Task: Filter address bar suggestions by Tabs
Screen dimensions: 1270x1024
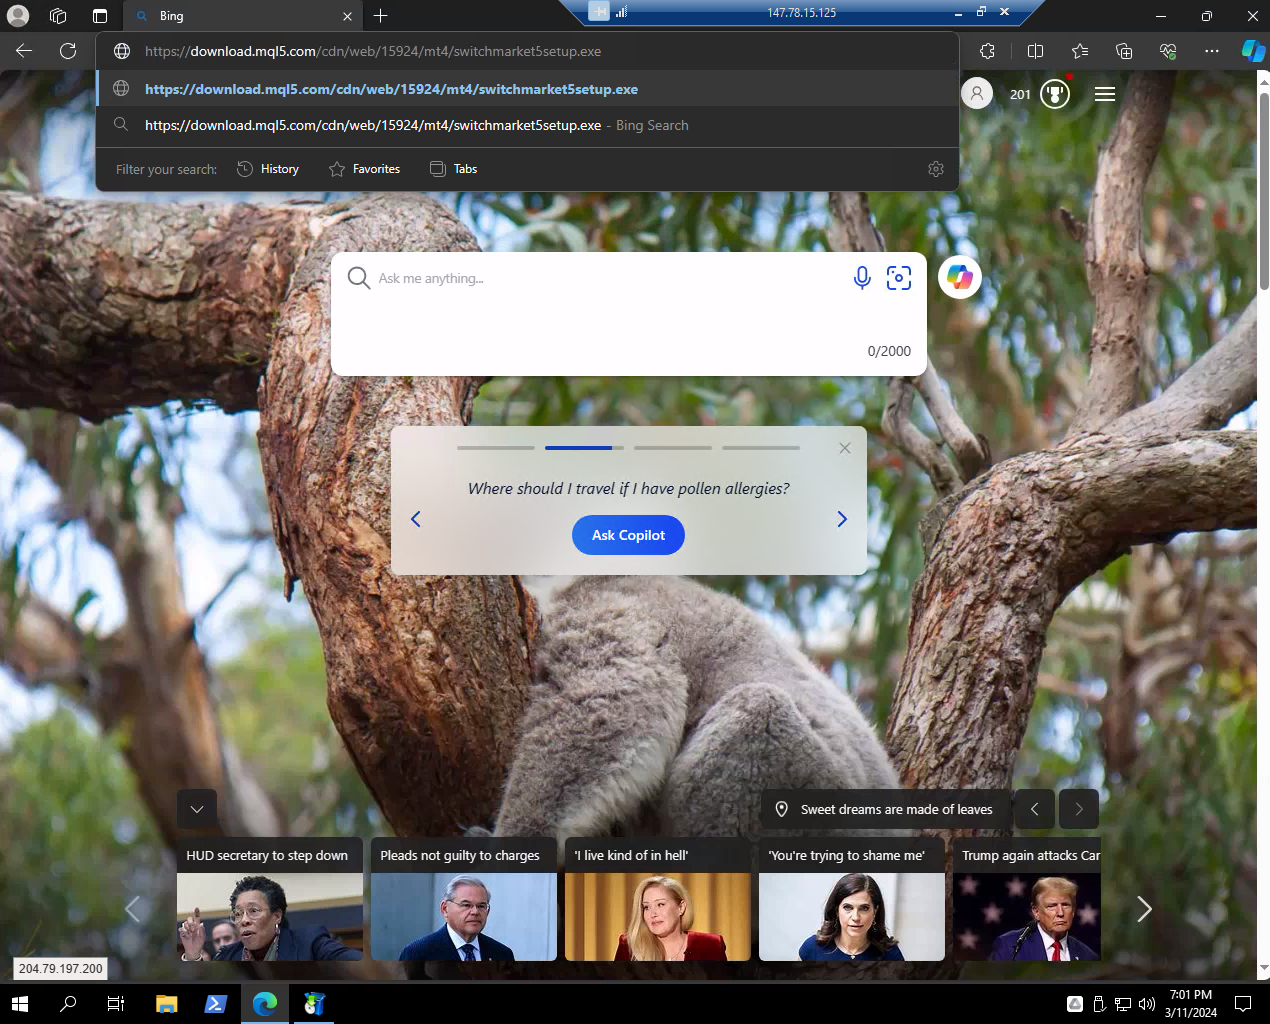Action: [x=454, y=169]
